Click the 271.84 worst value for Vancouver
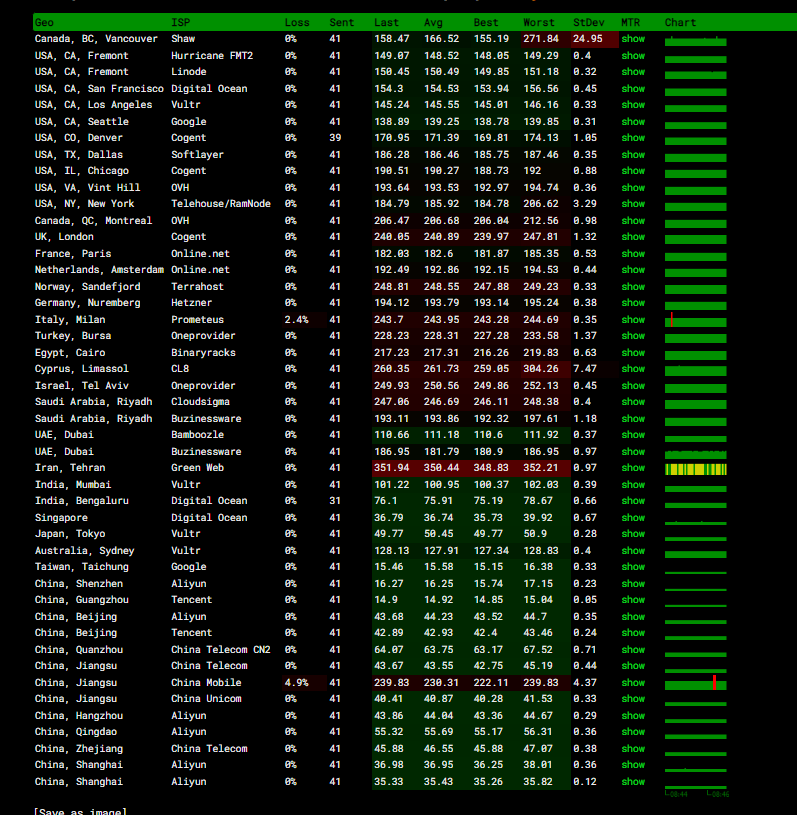This screenshot has height=815, width=797. pyautogui.click(x=541, y=39)
